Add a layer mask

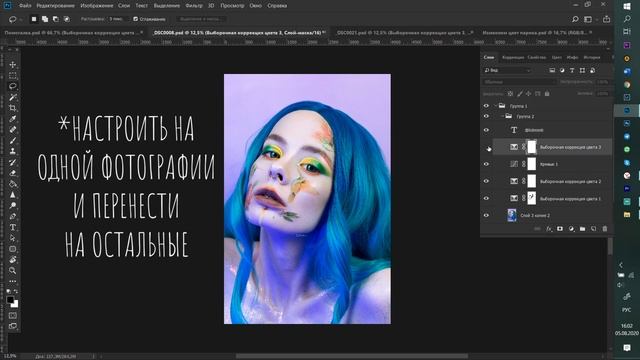coord(560,229)
